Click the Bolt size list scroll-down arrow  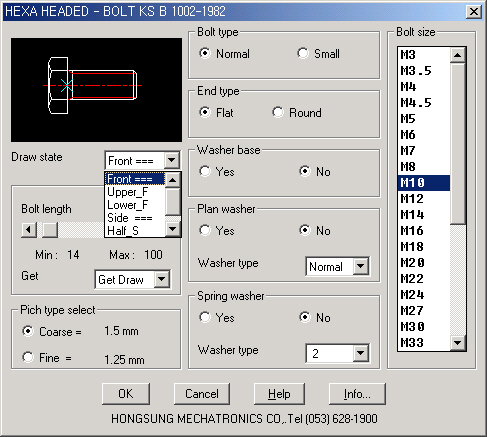(x=458, y=342)
